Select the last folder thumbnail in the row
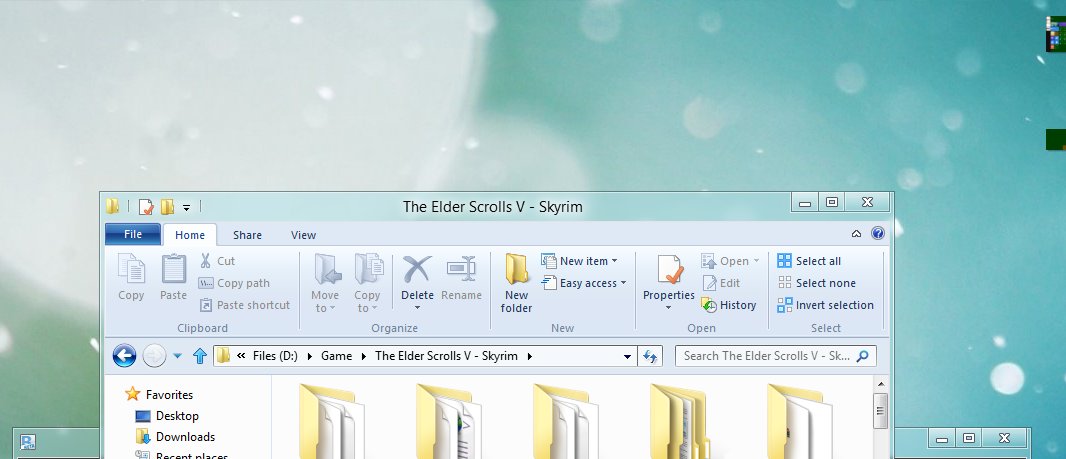Image resolution: width=1066 pixels, height=459 pixels. click(x=800, y=421)
